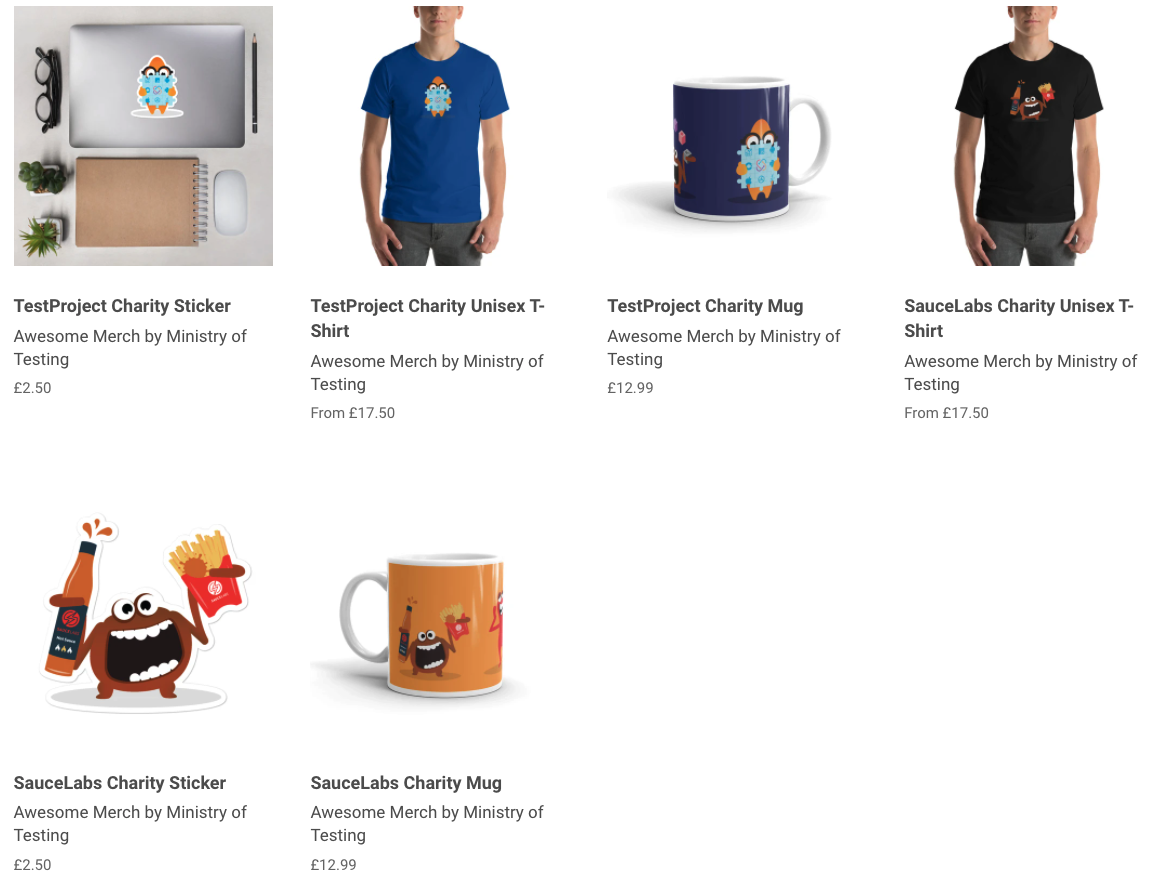
Task: Click the SauceLabs Charity Unisex T-Shirt title
Action: click(x=1019, y=318)
